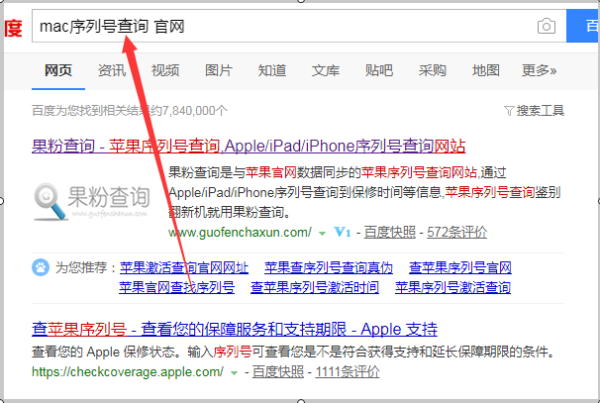Open suggestion 查苹果序列号激活时间
This screenshot has width=600, height=403.
315,287
